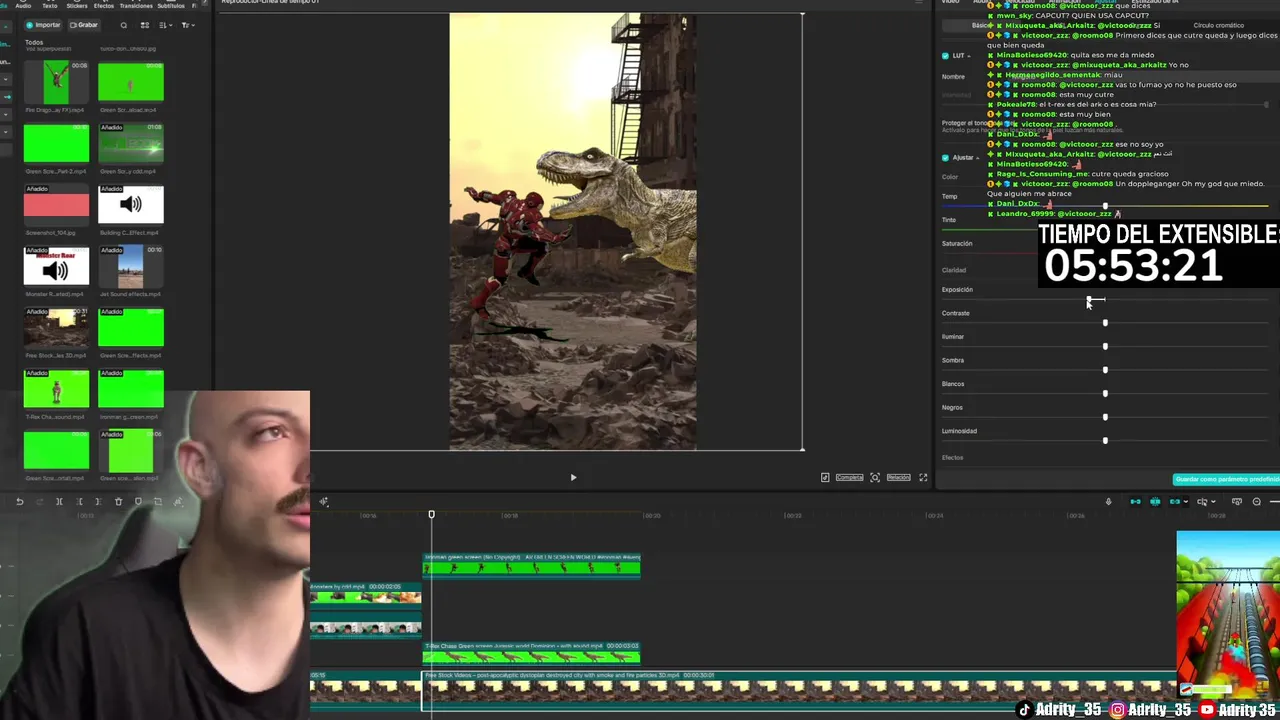Click the music note icon under preview
This screenshot has width=1280, height=720.
tap(825, 478)
